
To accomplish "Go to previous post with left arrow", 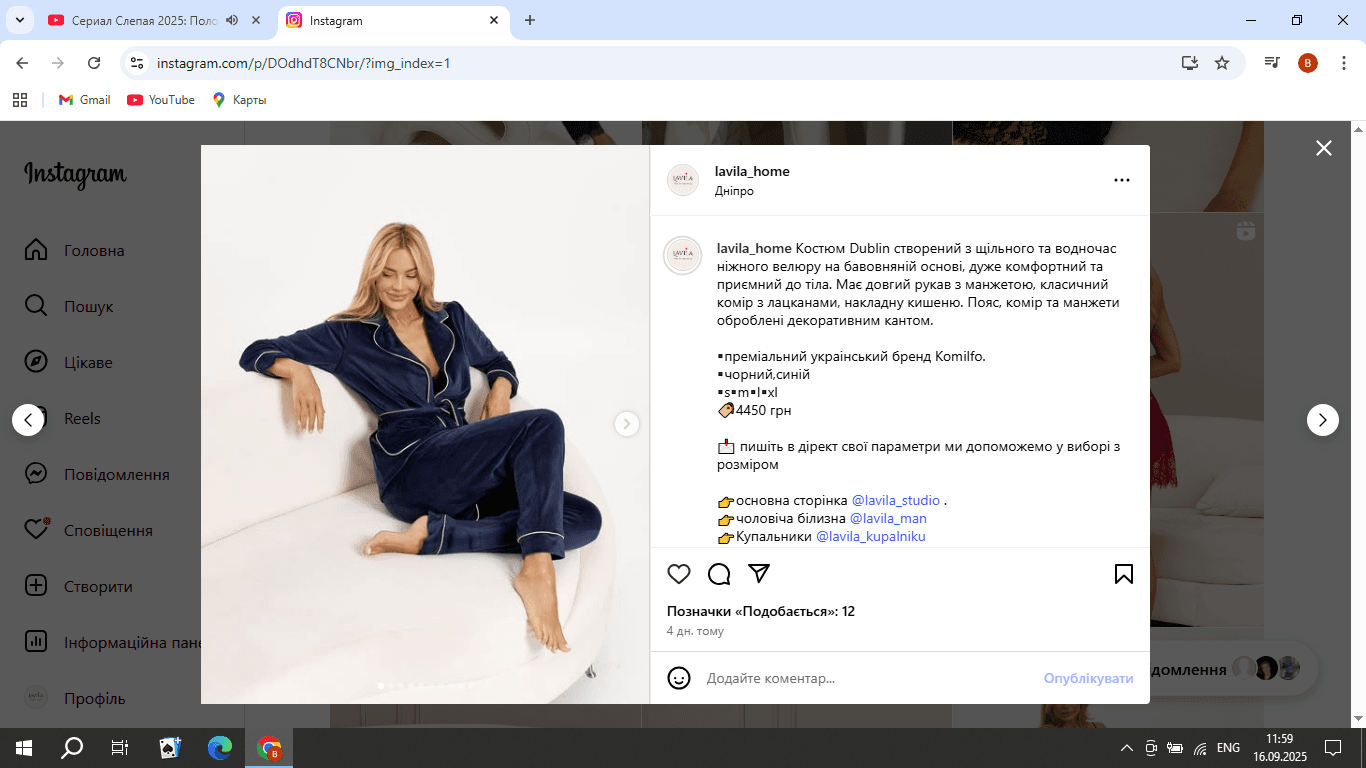I will (x=28, y=419).
